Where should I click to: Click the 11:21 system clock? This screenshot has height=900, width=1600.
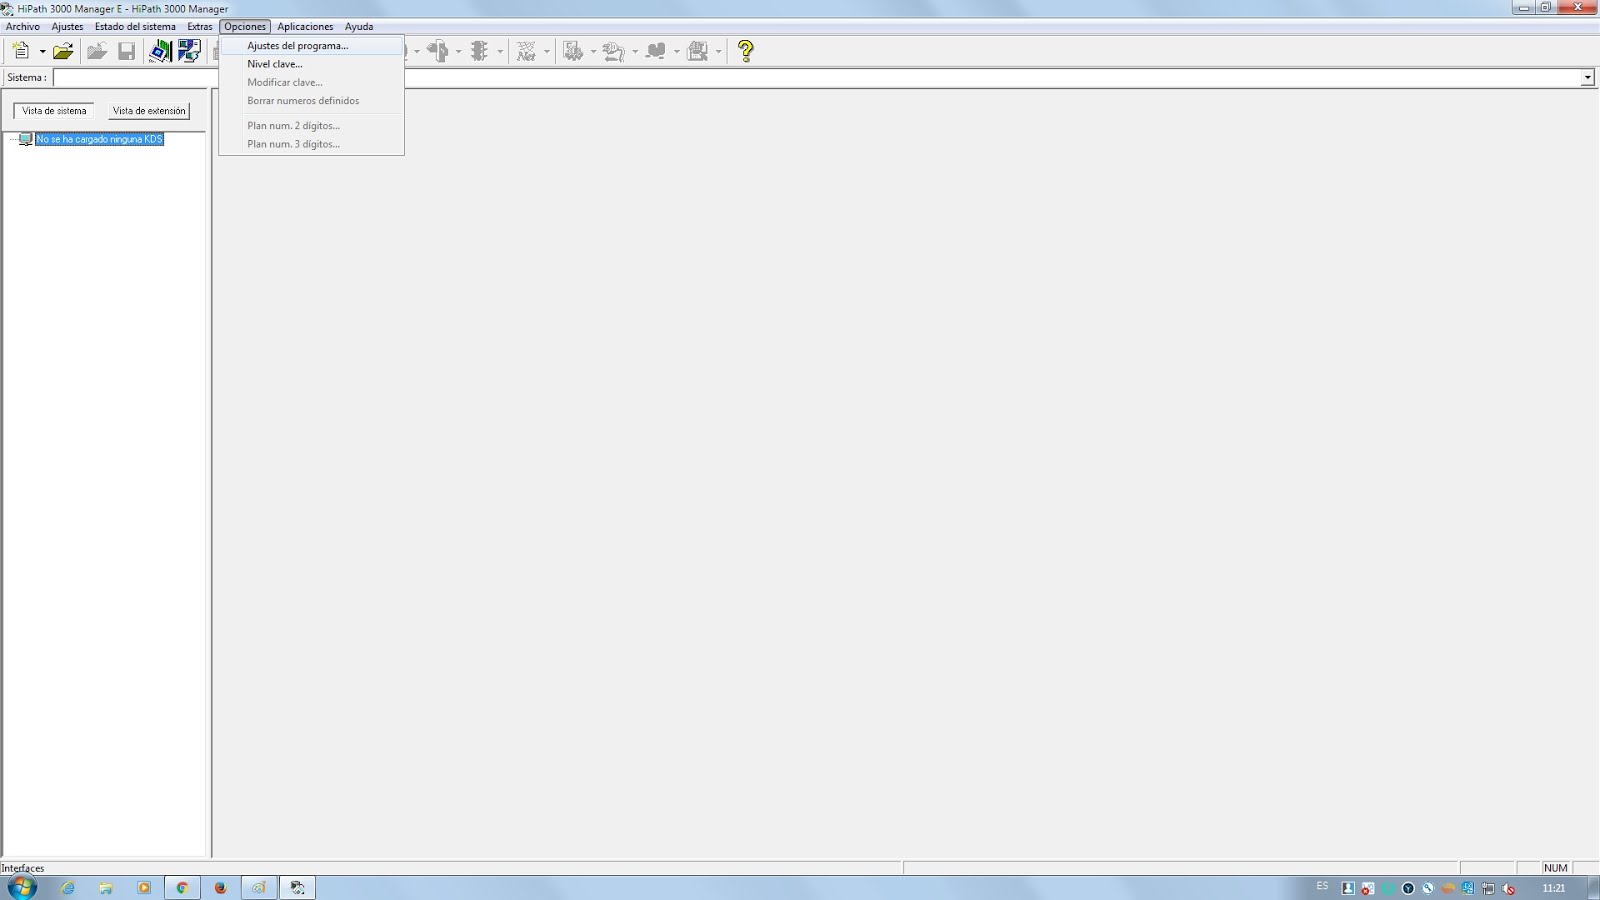tap(1554, 888)
